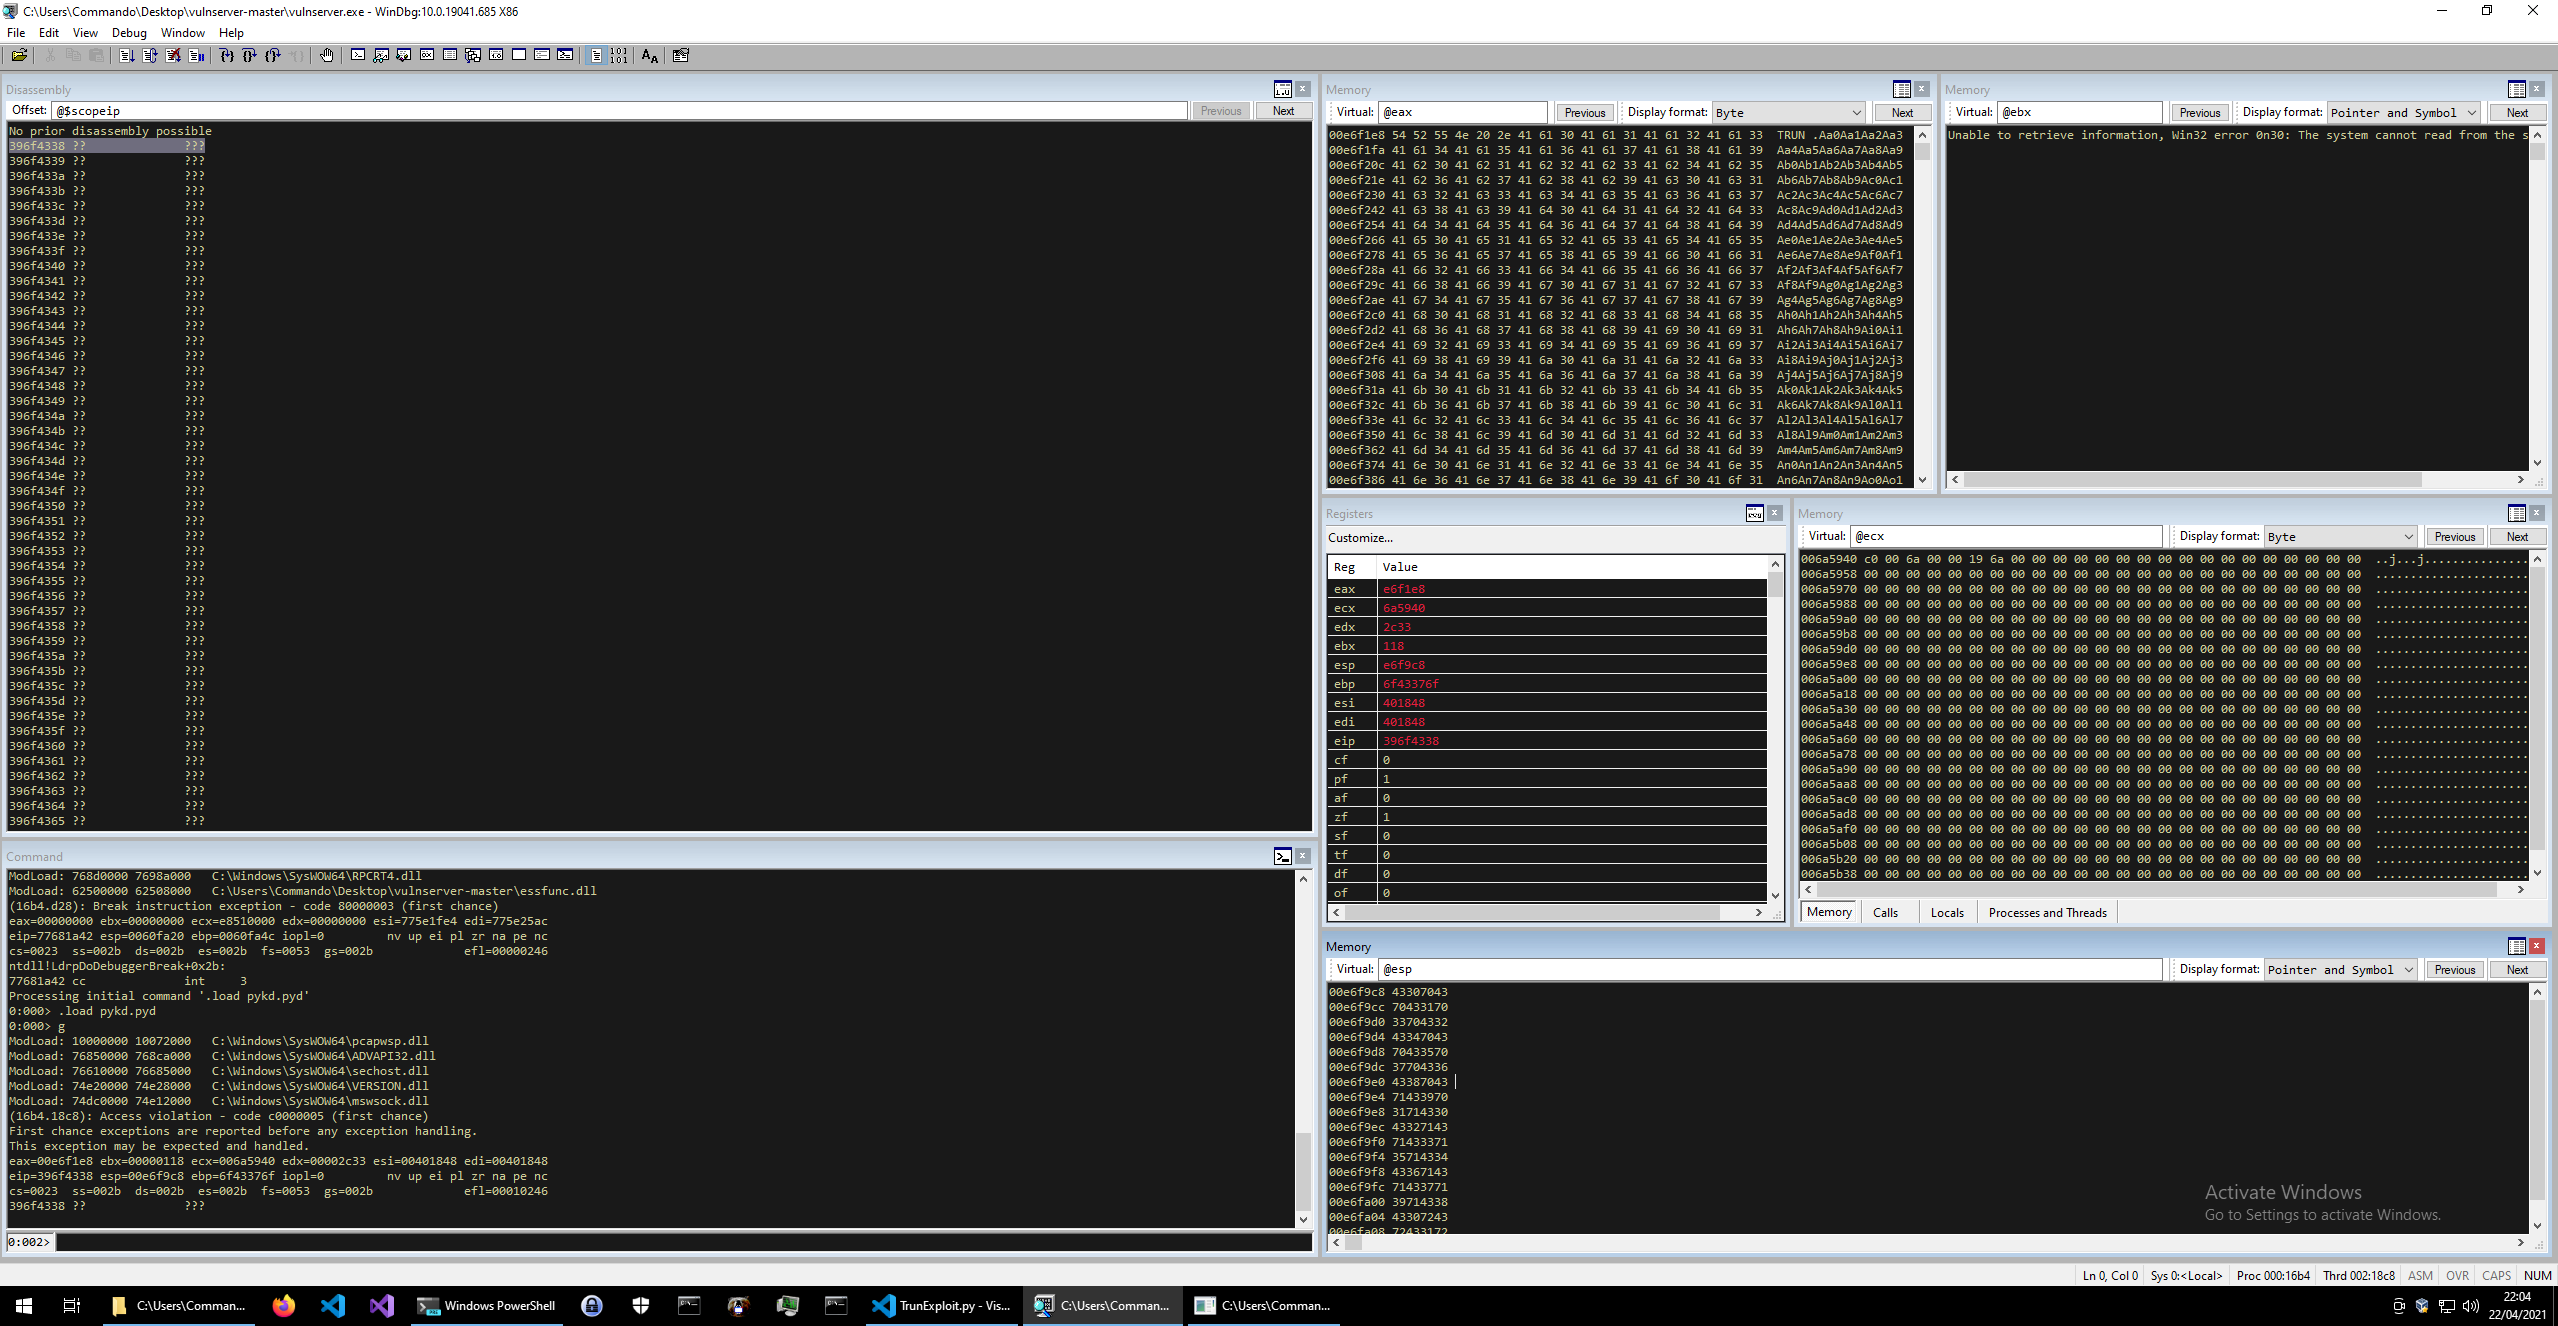Open the Command window via toolbar icon
The width and height of the screenshot is (2558, 1326).
click(x=358, y=55)
